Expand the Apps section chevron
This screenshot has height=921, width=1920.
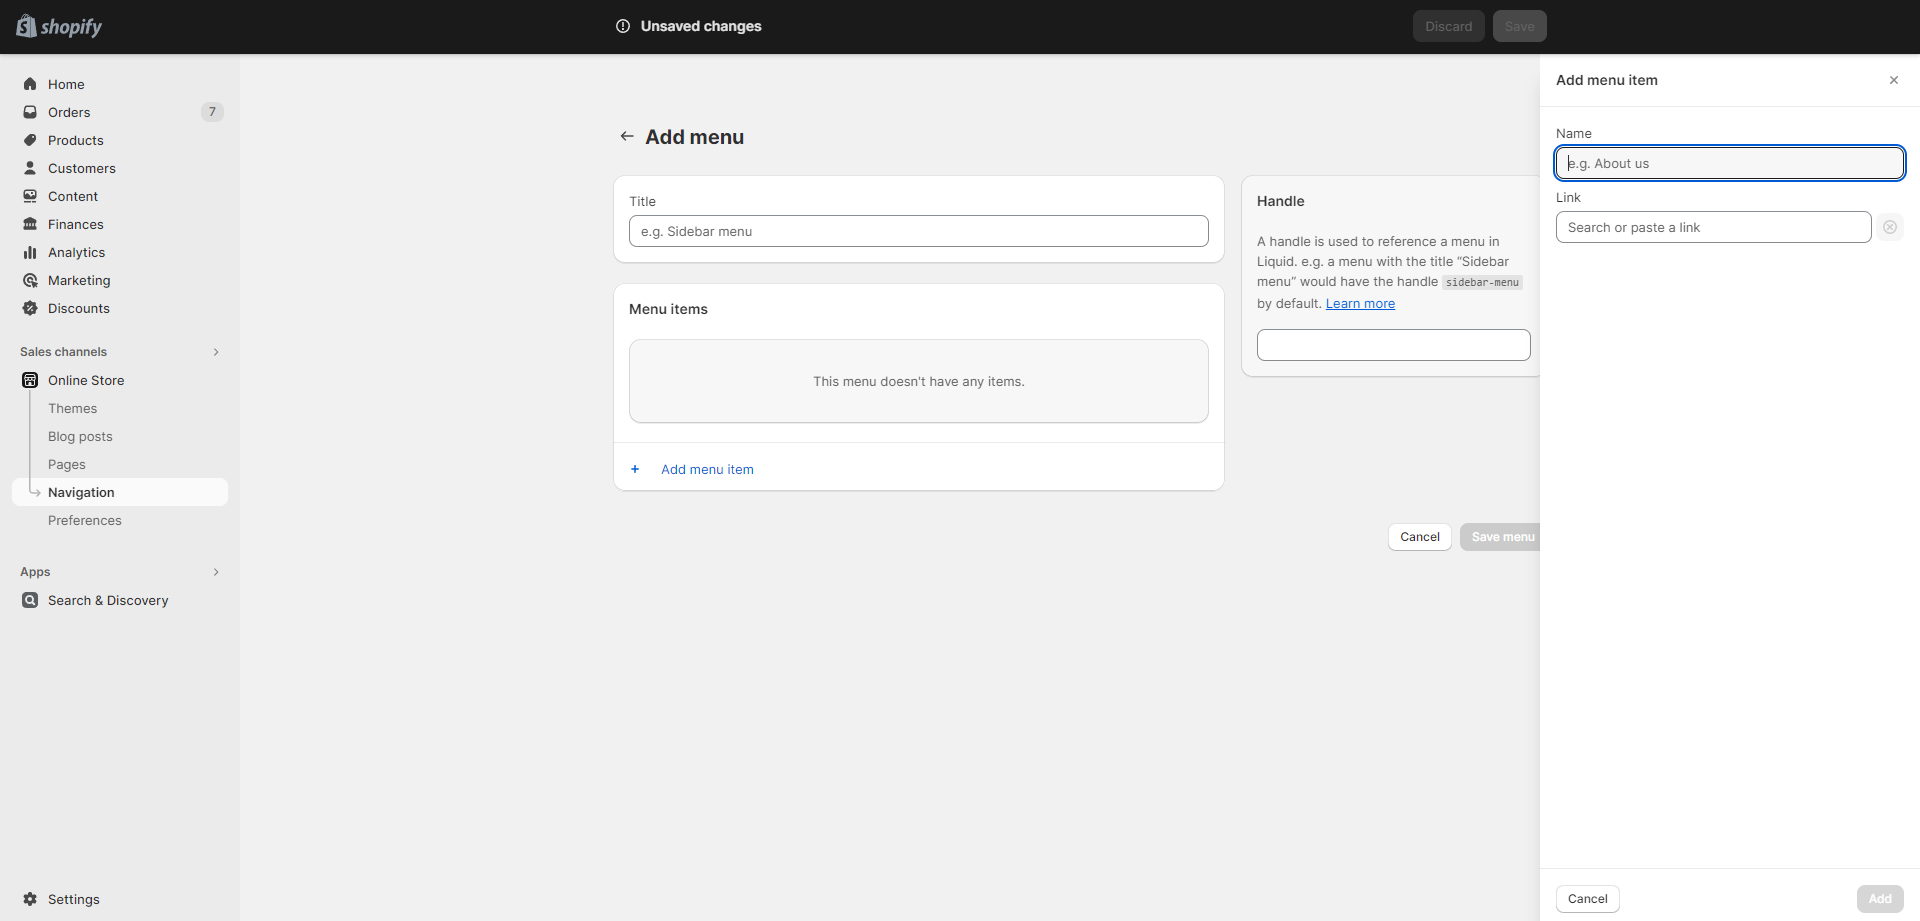click(216, 572)
